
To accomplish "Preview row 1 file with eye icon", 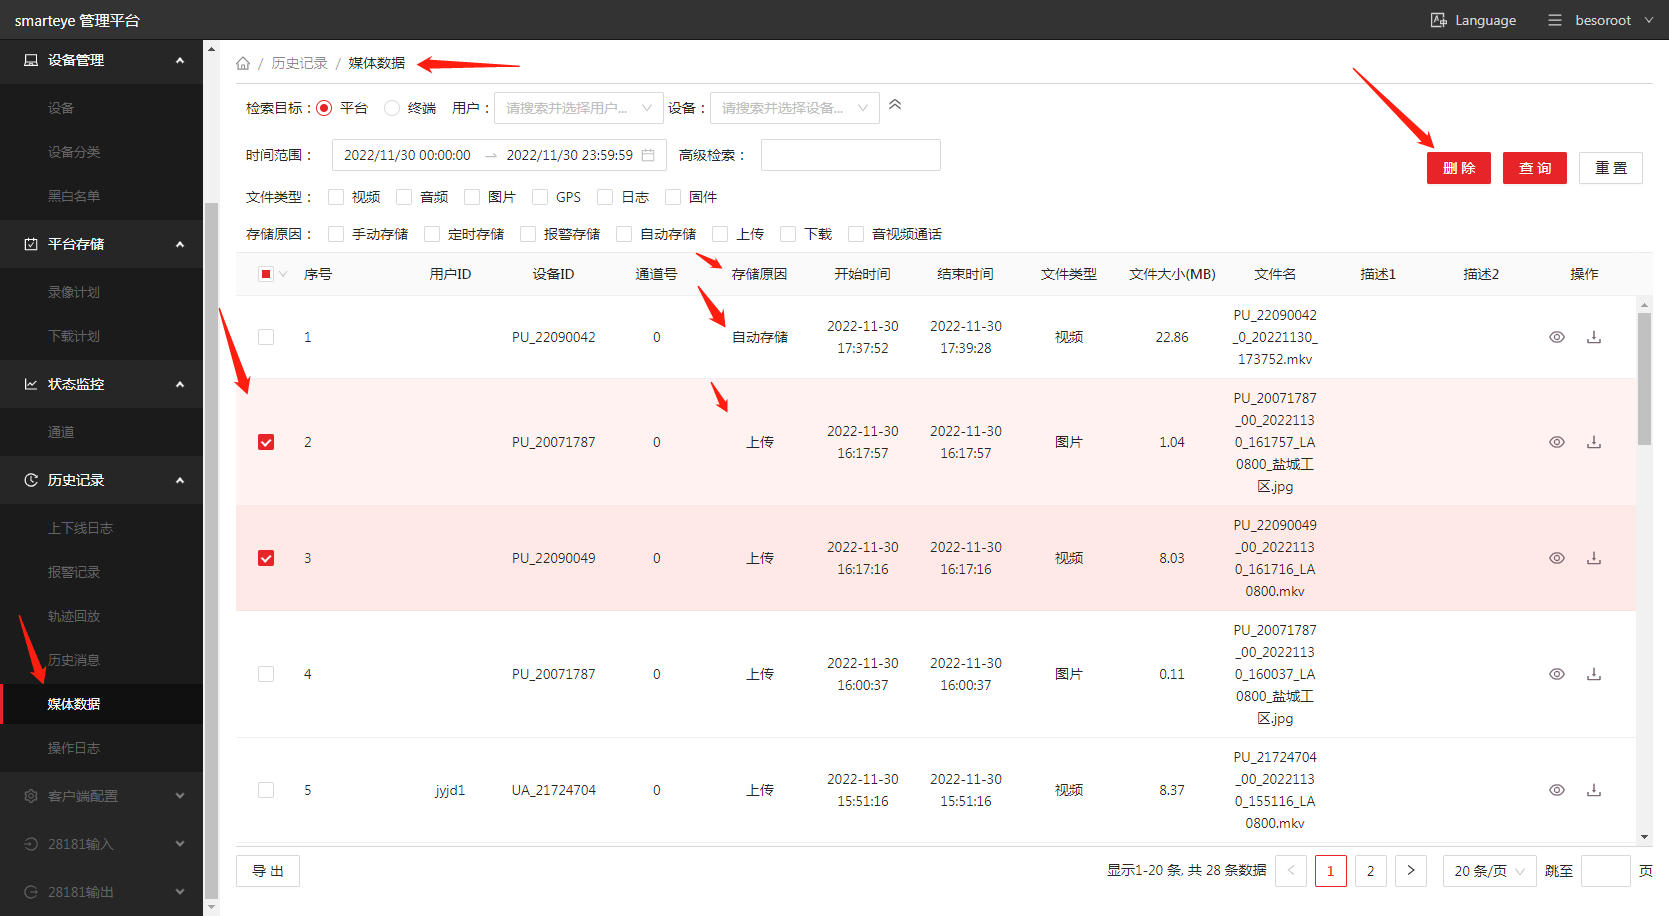I will [1557, 337].
